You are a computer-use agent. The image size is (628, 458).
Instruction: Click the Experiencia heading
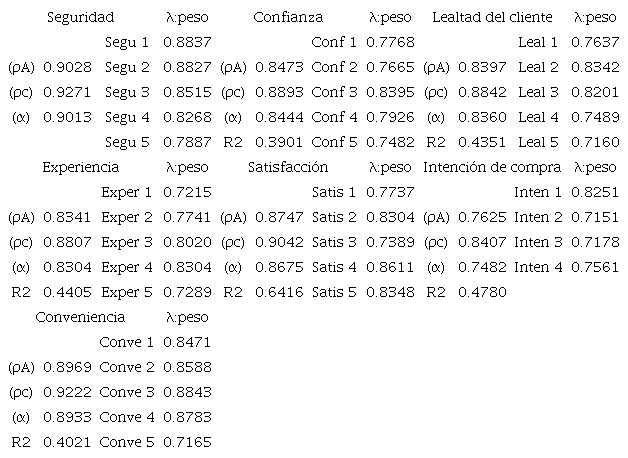coord(81,167)
